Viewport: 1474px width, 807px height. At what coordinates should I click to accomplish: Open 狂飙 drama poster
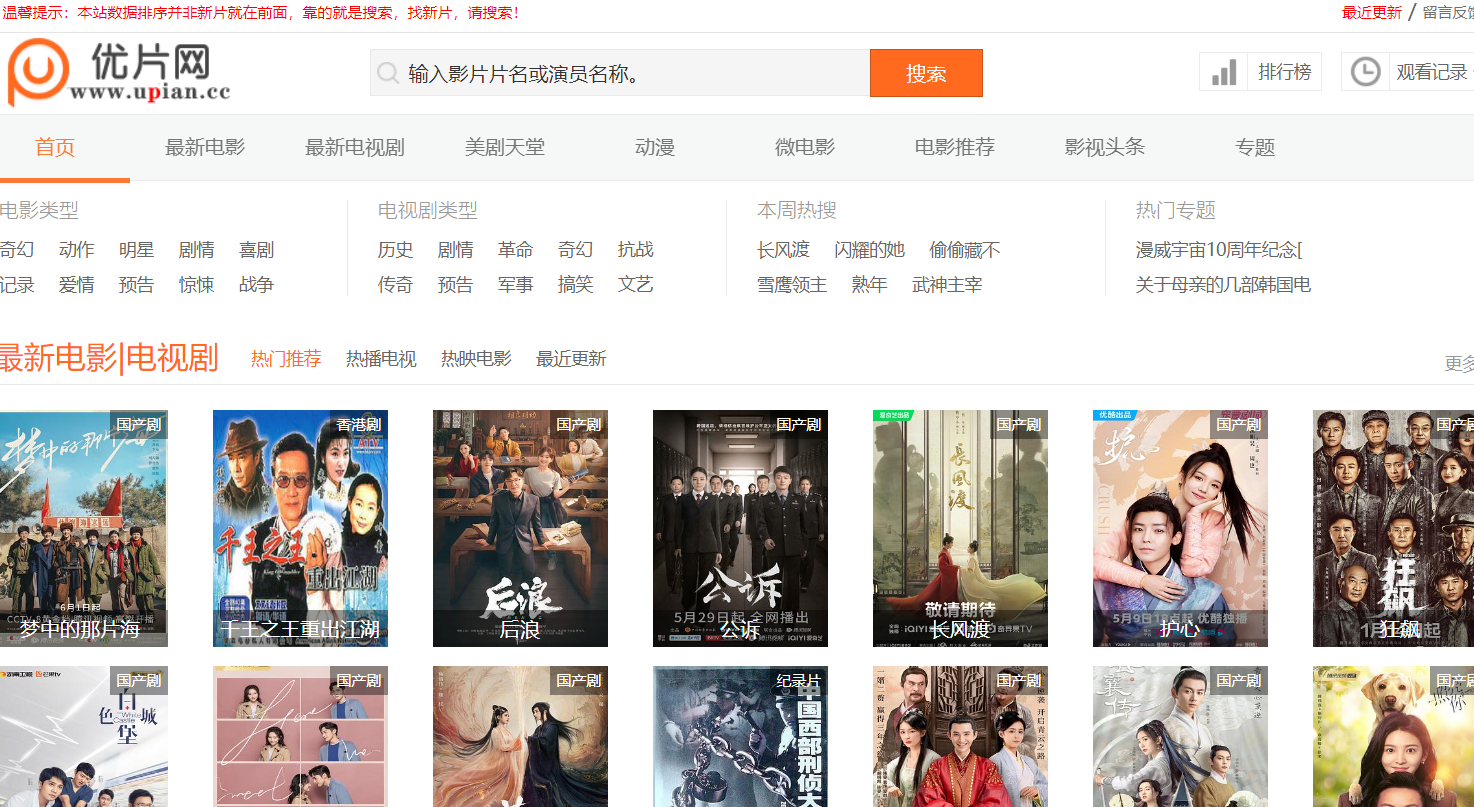[x=1394, y=528]
